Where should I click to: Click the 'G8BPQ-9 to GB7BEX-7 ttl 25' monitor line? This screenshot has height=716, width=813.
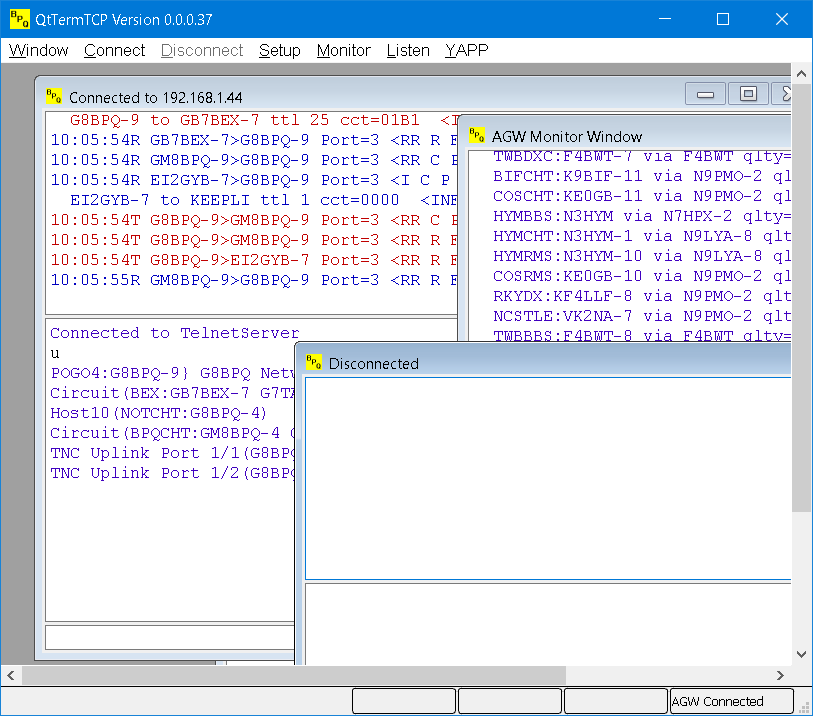click(263, 120)
